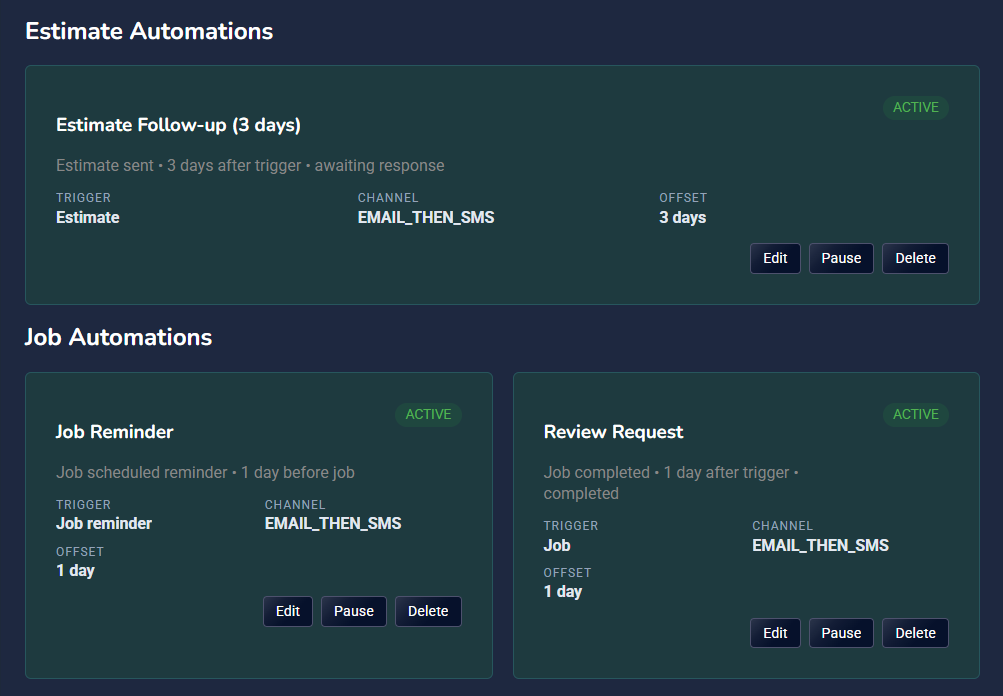Viewport: 1003px width, 696px height.
Task: Click ACTIVE badge on Review Request card
Action: pyautogui.click(x=915, y=415)
